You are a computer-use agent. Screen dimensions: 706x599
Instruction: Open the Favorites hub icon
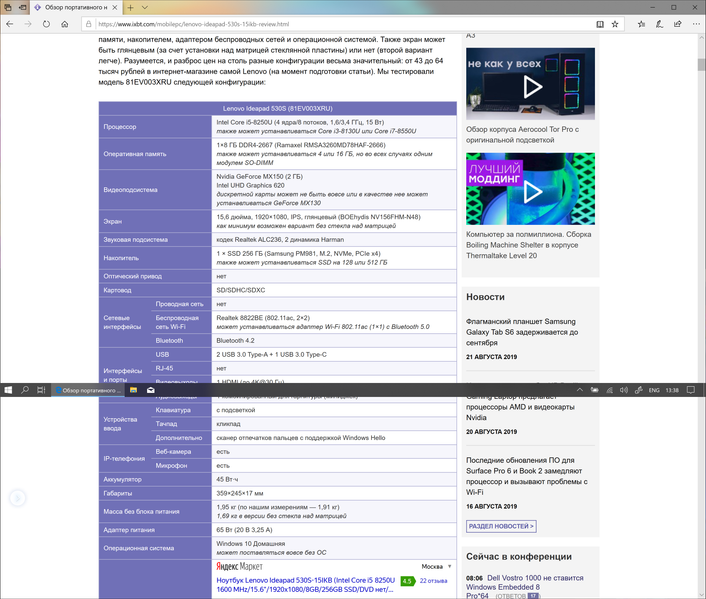641,24
